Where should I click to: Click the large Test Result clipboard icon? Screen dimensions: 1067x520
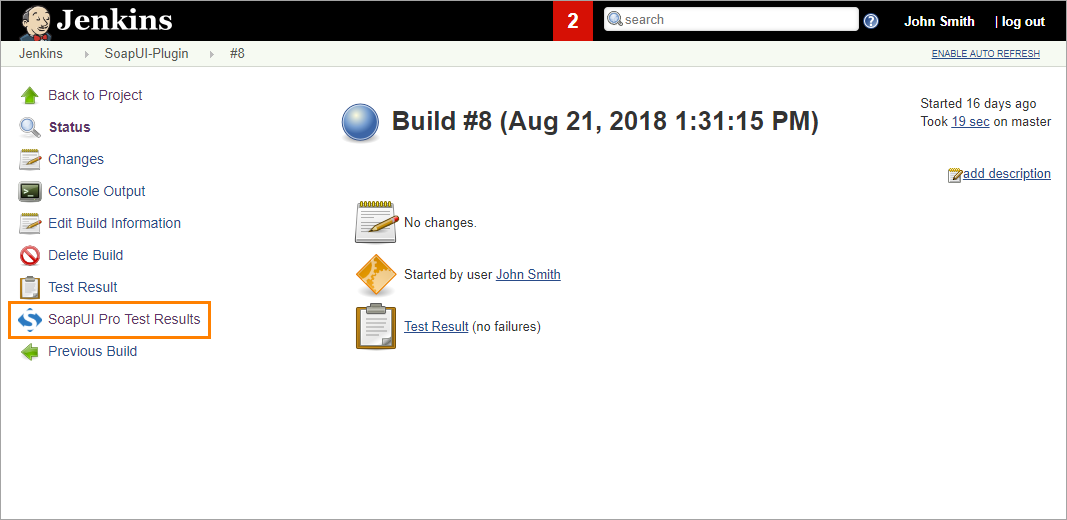pyautogui.click(x=376, y=327)
